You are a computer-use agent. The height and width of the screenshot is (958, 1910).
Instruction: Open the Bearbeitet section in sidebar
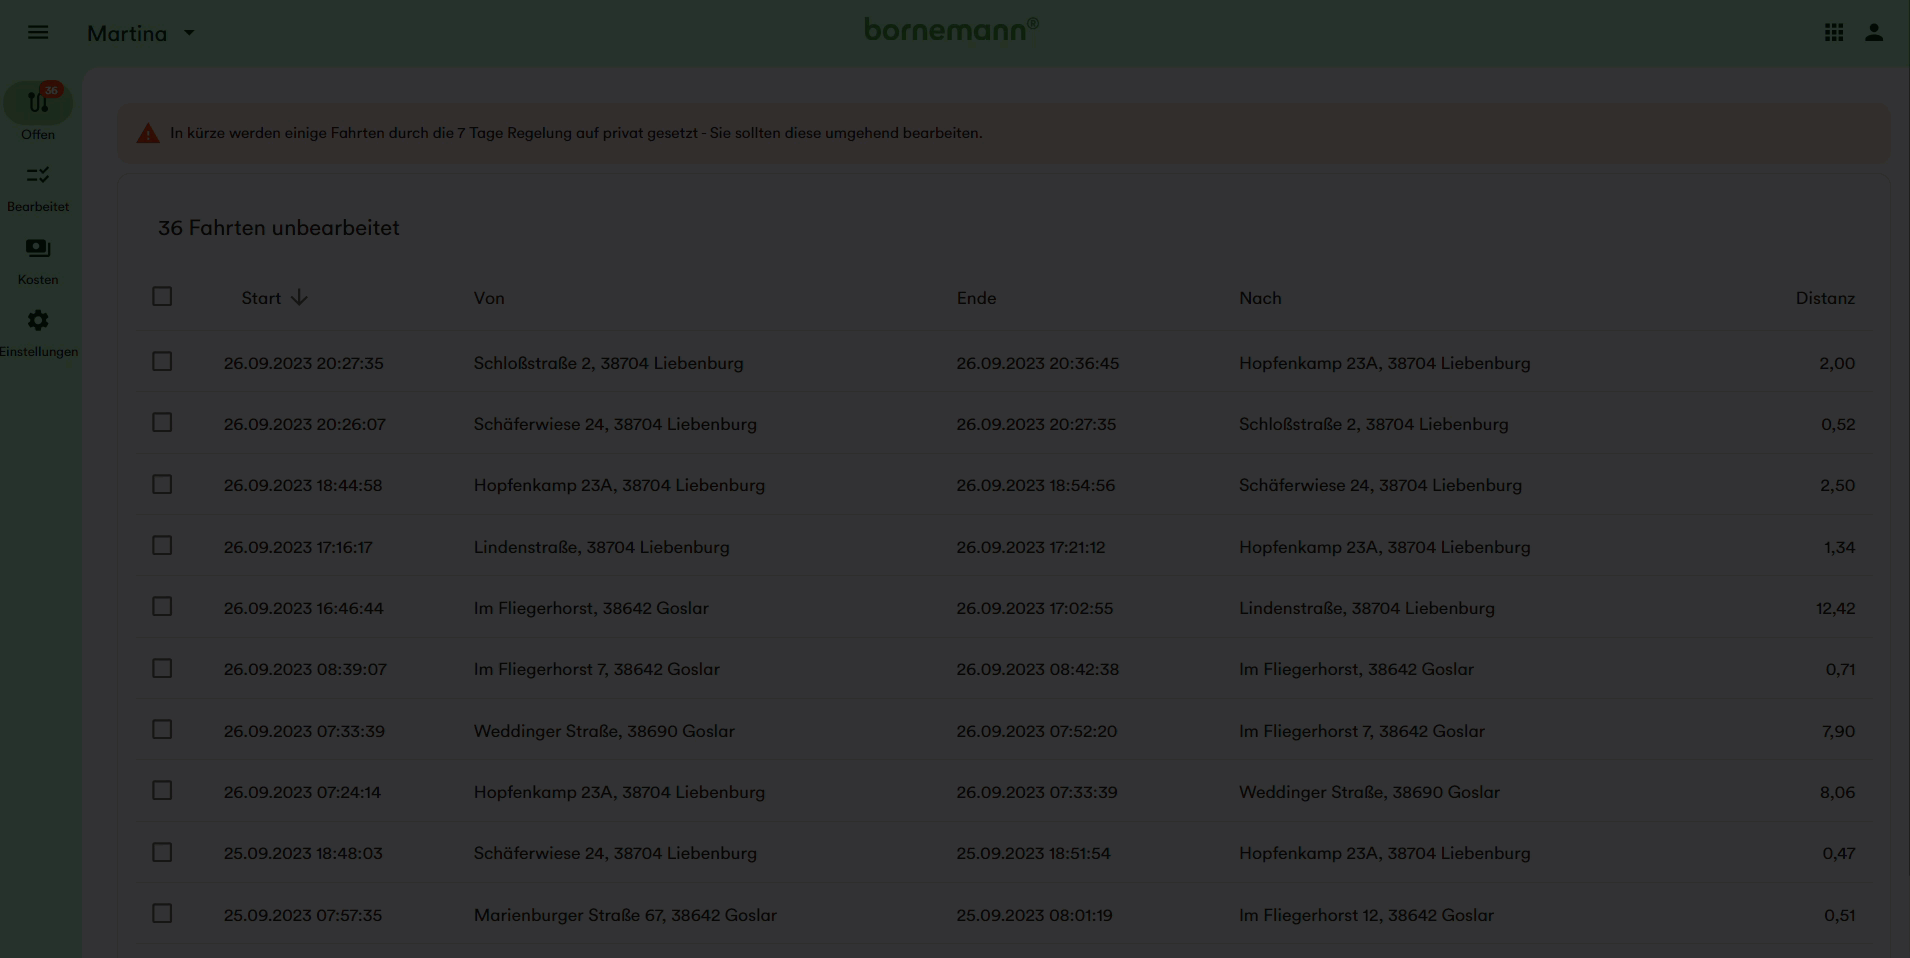click(38, 187)
